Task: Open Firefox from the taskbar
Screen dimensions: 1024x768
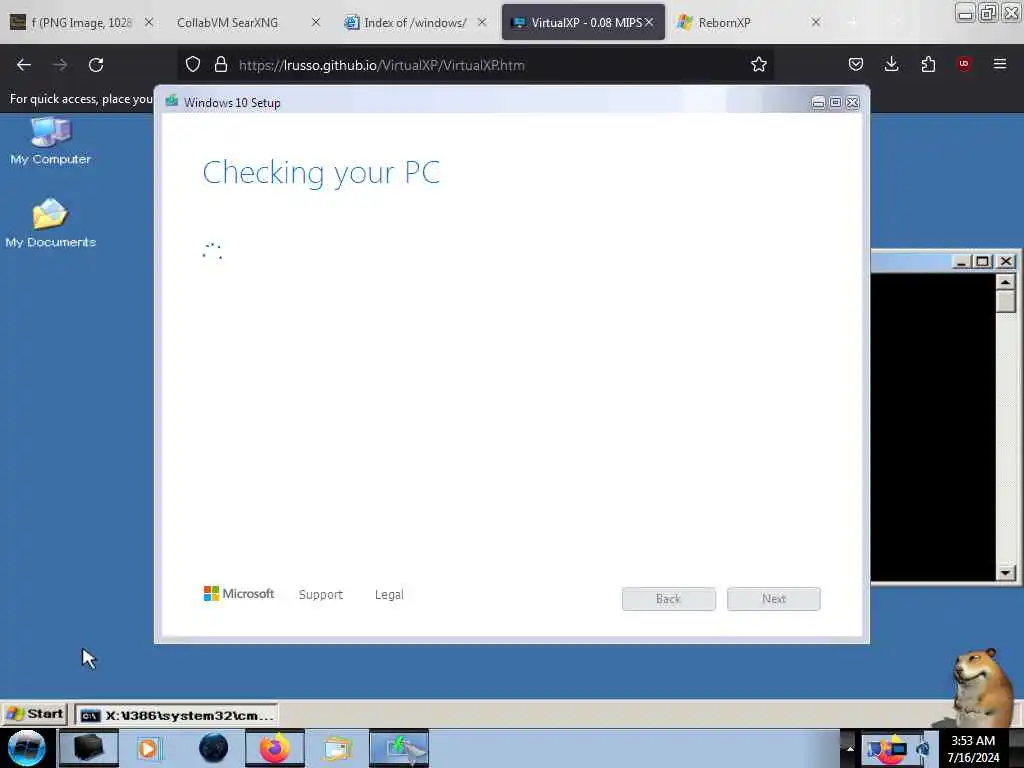Action: 275,748
